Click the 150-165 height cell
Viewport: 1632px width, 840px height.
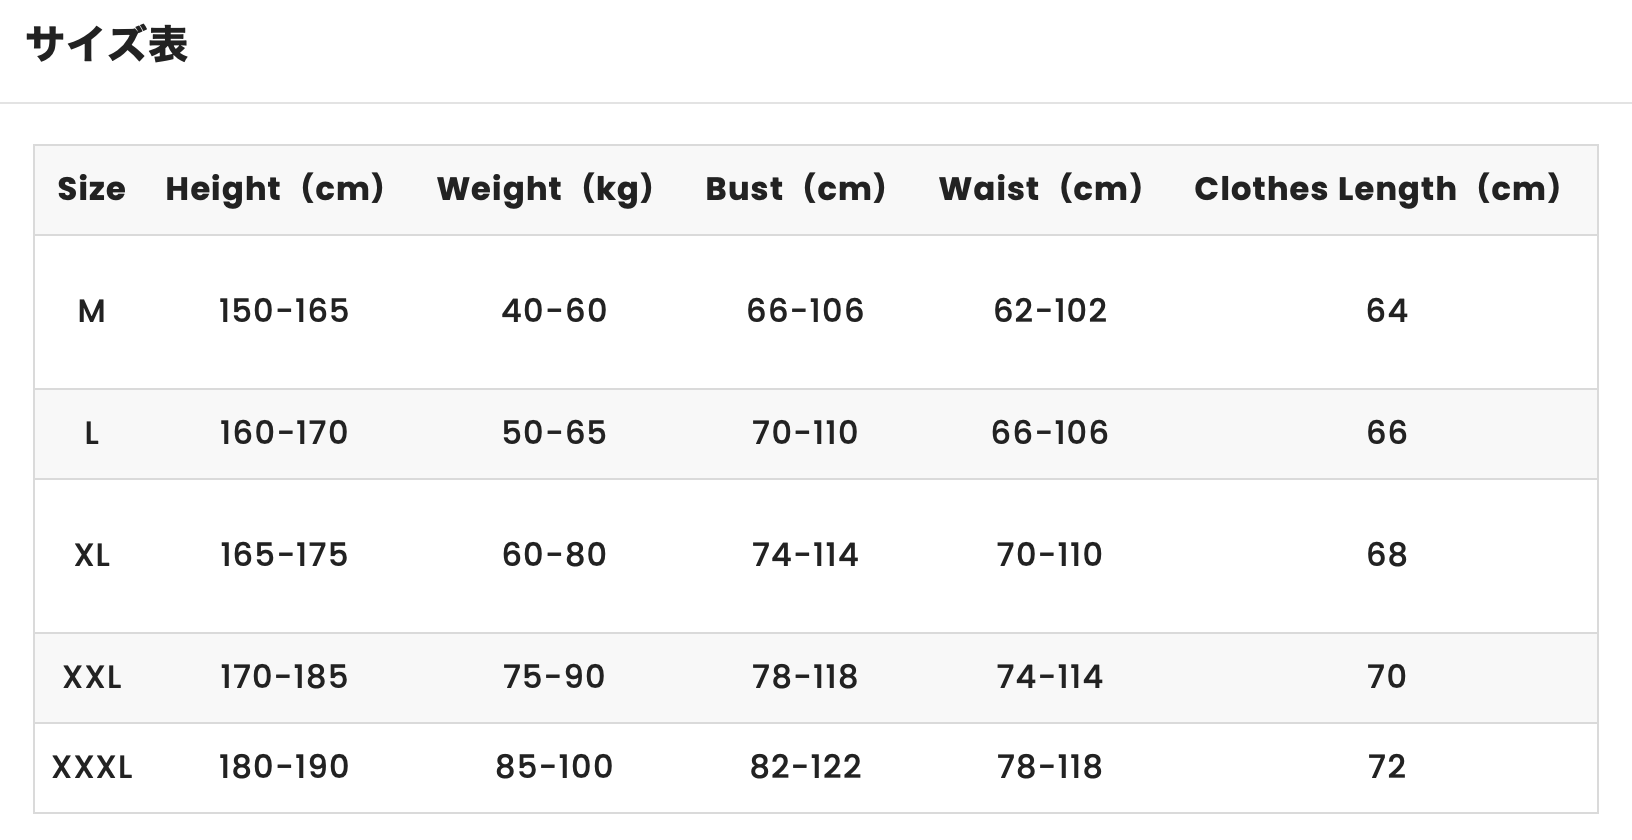[284, 311]
